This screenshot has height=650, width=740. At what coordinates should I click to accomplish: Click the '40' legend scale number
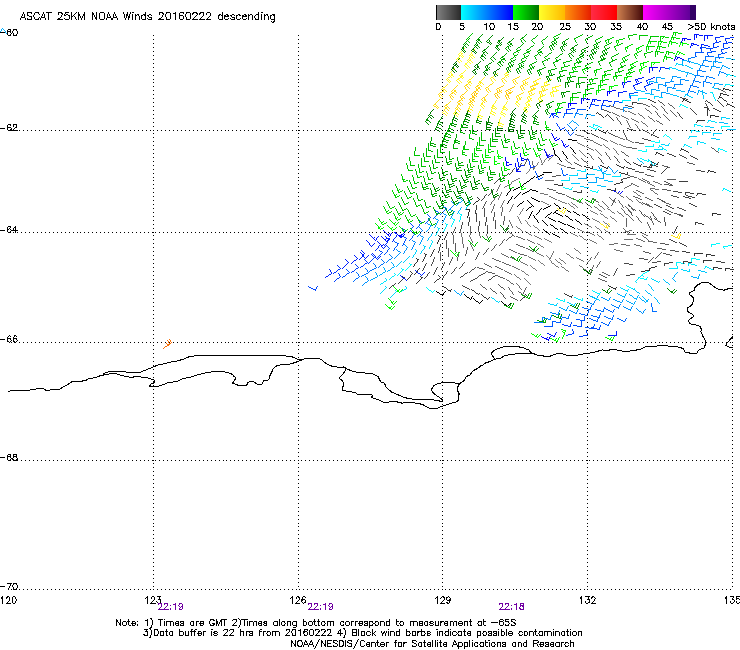tap(642, 27)
